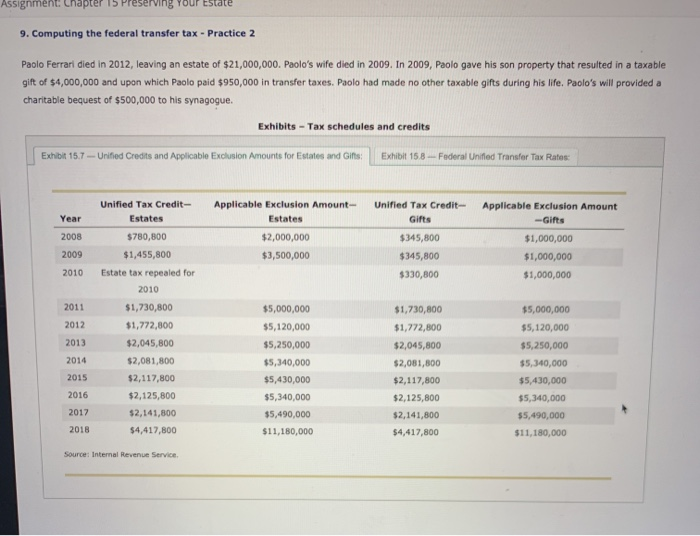Click the '$5,120,000' estate exclusion for 2012
The image size is (700, 536).
(287, 327)
